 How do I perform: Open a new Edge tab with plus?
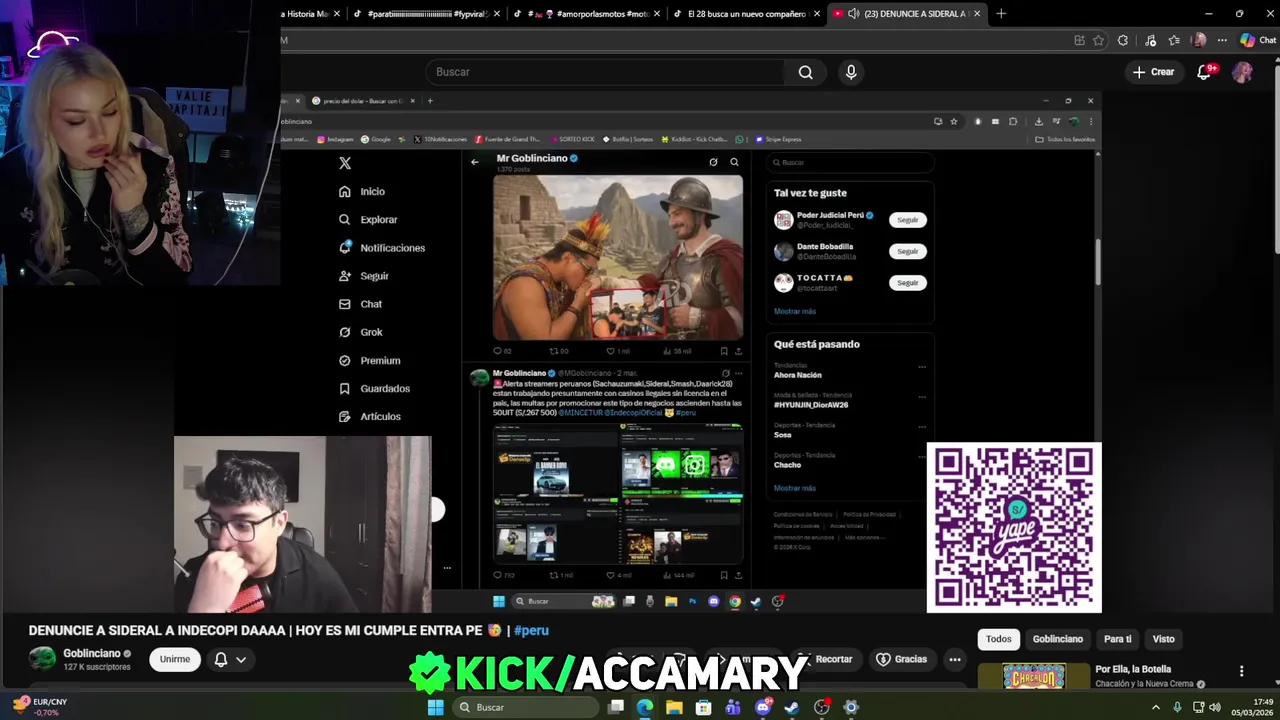(1001, 14)
